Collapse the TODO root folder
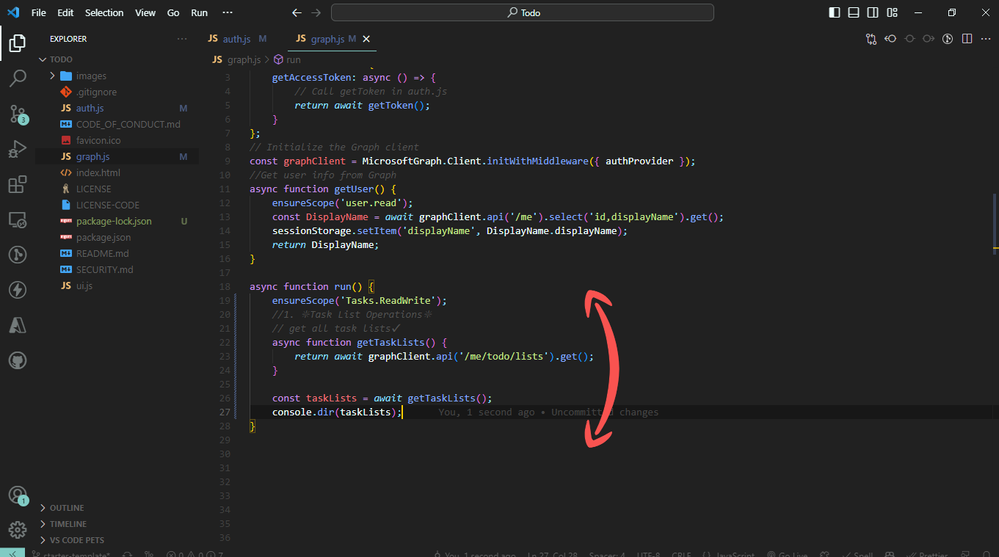The image size is (999, 557). (43, 59)
